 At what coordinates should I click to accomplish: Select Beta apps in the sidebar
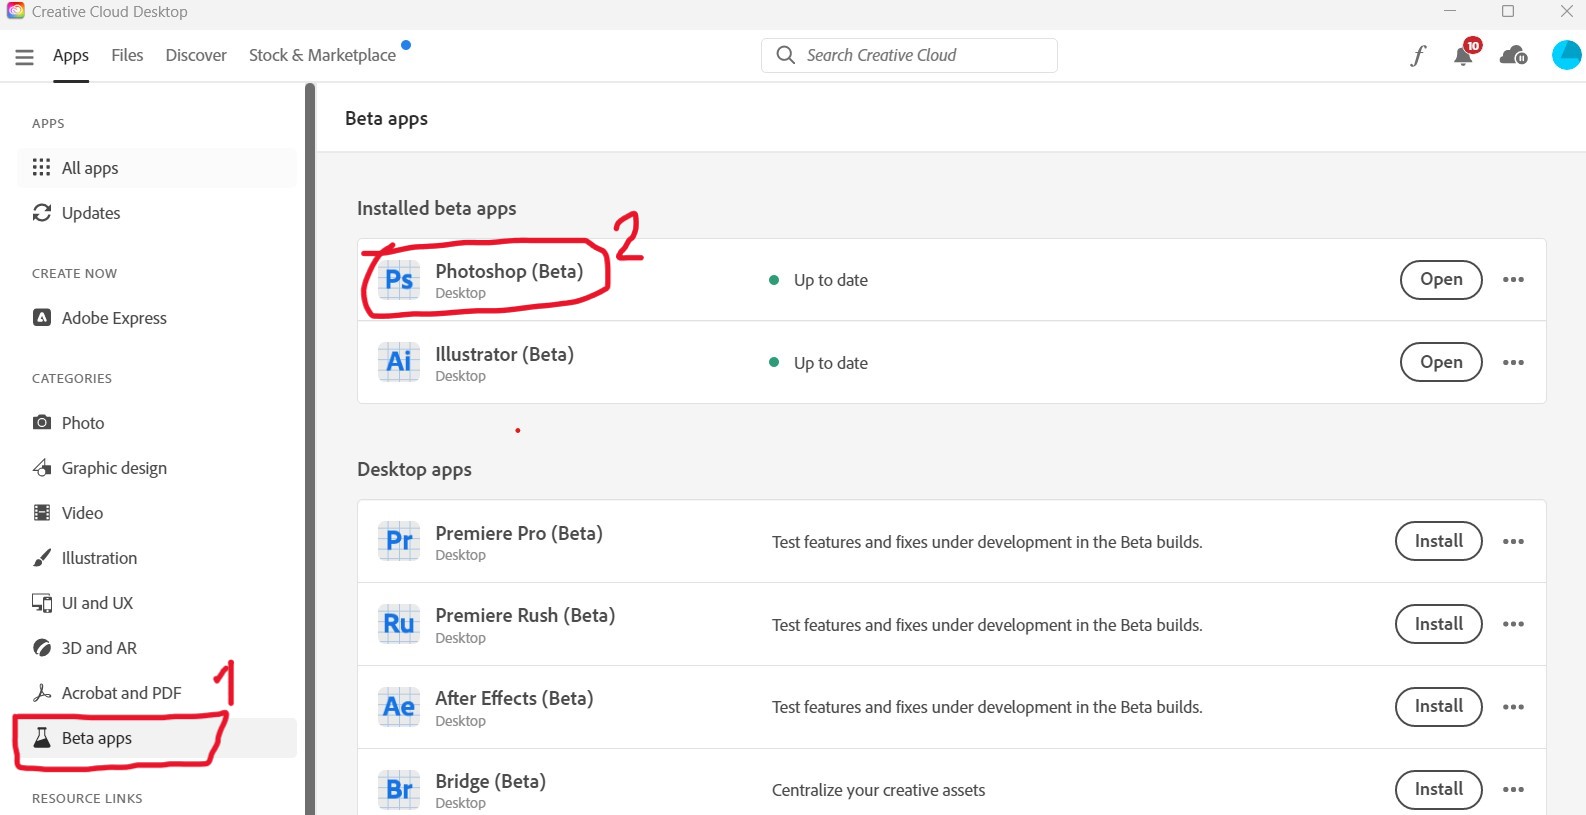click(x=97, y=738)
